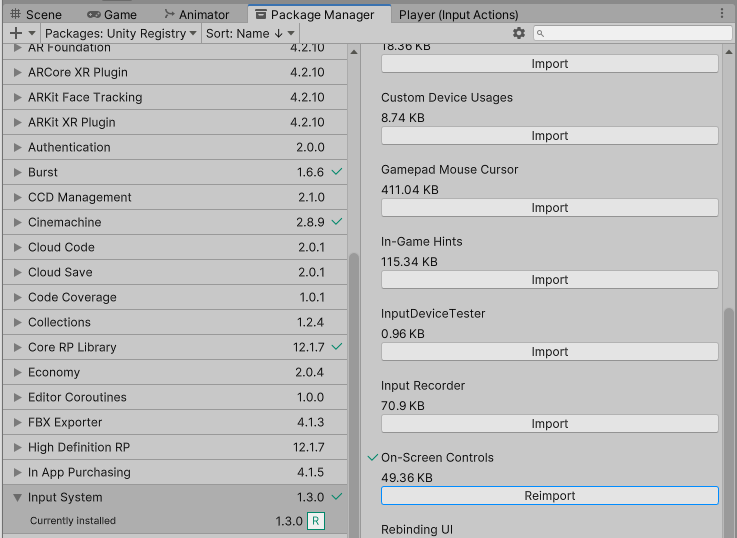
Task: Select the Editor Coroutines package
Action: click(175, 397)
